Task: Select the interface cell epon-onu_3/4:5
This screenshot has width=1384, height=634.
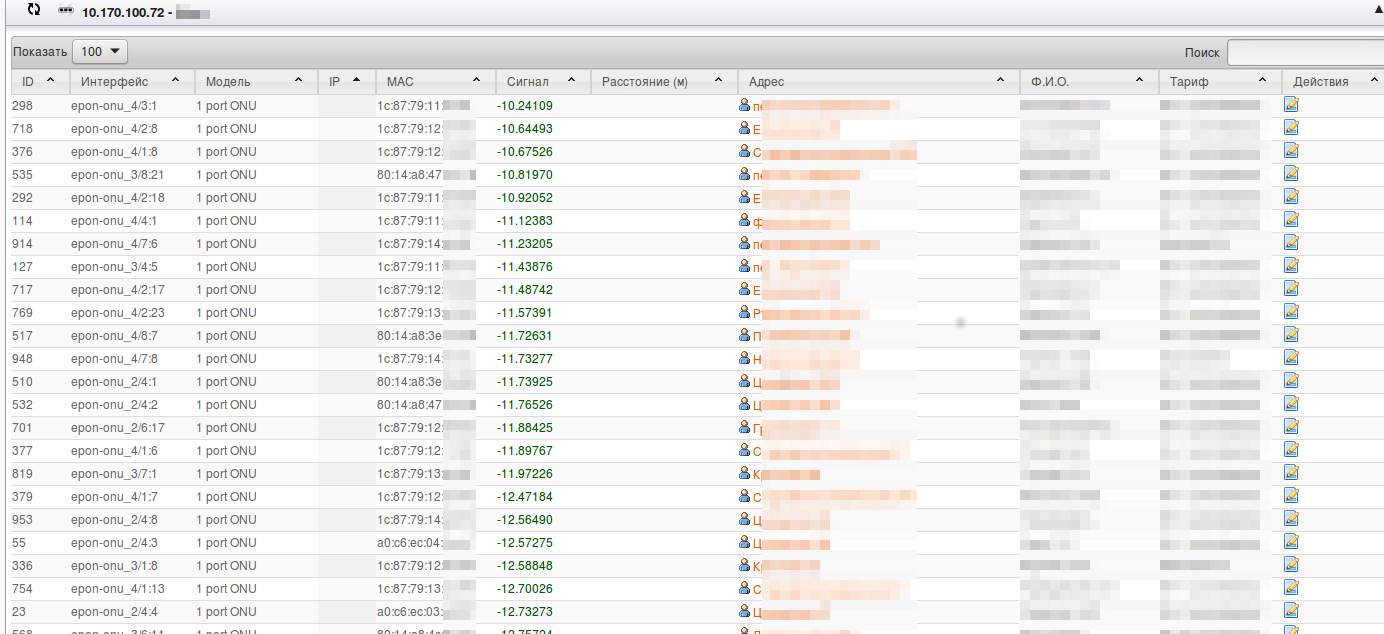Action: (x=114, y=267)
